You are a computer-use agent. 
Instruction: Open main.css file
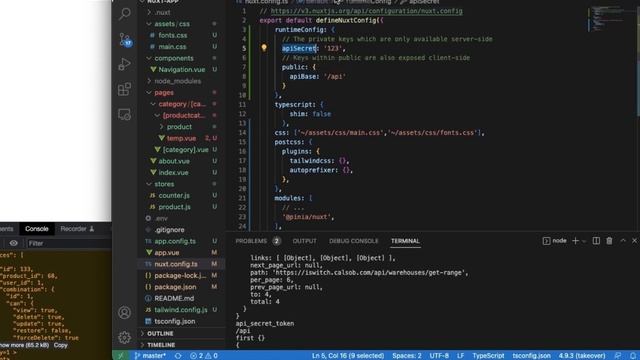[x=172, y=47]
